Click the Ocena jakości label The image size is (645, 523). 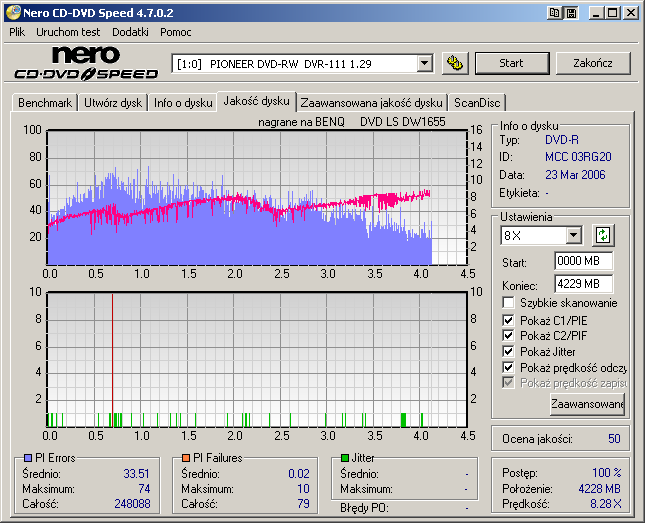click(537, 439)
